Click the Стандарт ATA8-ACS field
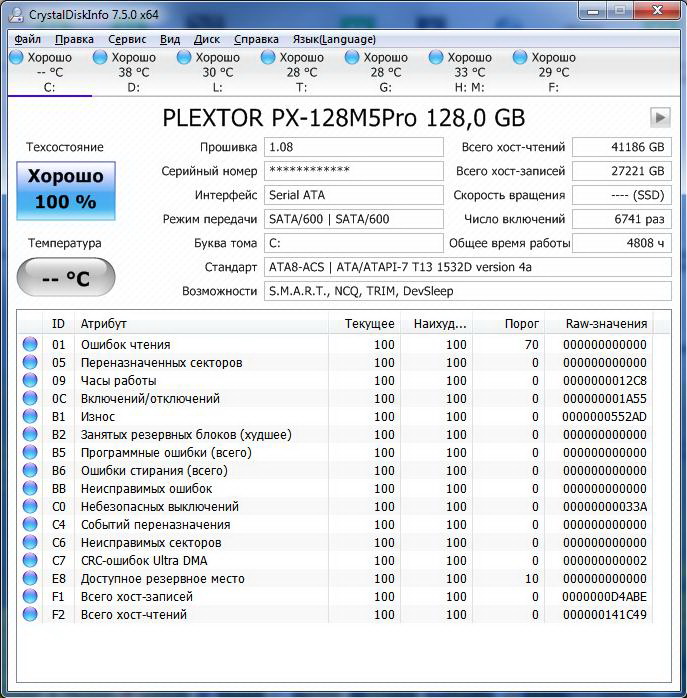687x698 pixels. coord(467,267)
